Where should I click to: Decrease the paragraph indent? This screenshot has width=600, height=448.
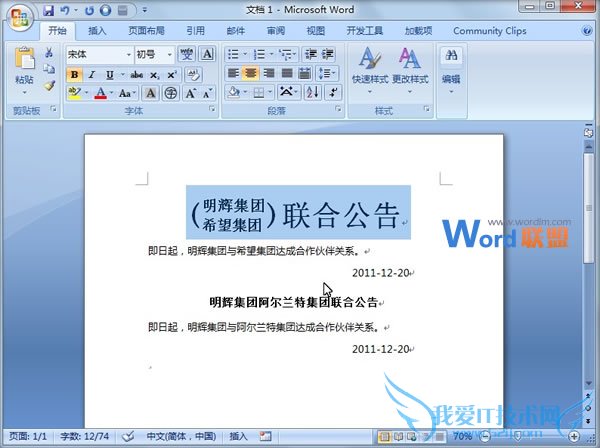[x=311, y=54]
